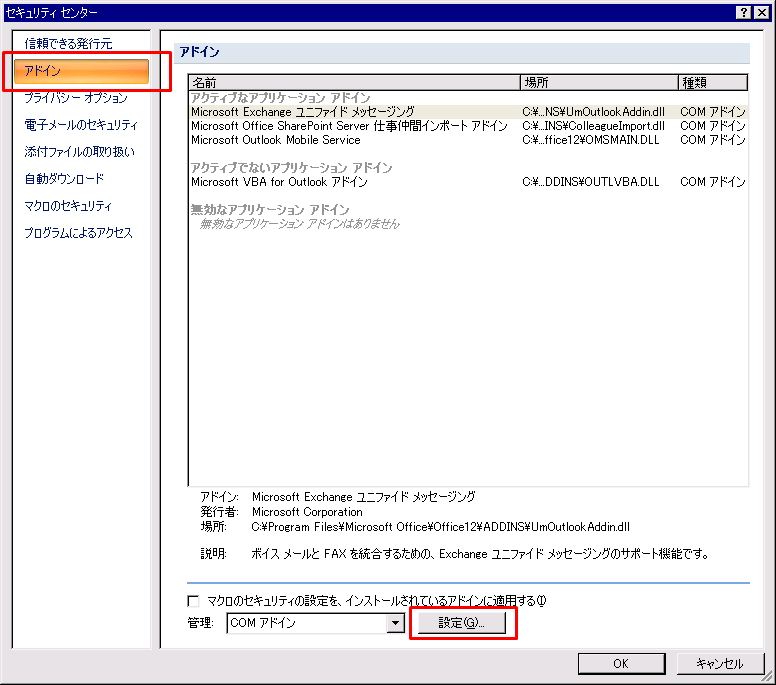
Task: Select Microsoft Exchange ユニファイド メッセージング row
Action: [468, 112]
